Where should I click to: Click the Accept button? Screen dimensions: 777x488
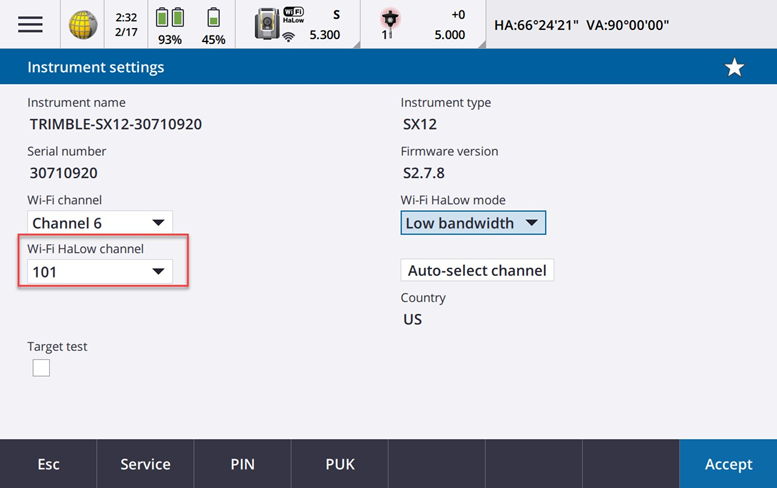pos(728,464)
